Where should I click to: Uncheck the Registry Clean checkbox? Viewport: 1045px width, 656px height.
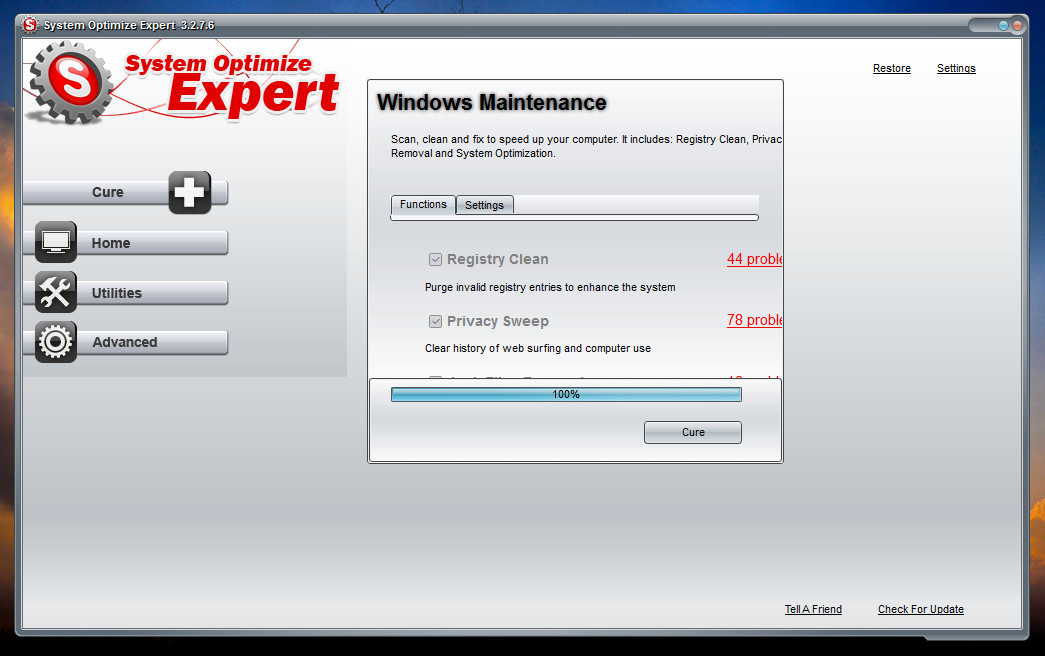(435, 259)
